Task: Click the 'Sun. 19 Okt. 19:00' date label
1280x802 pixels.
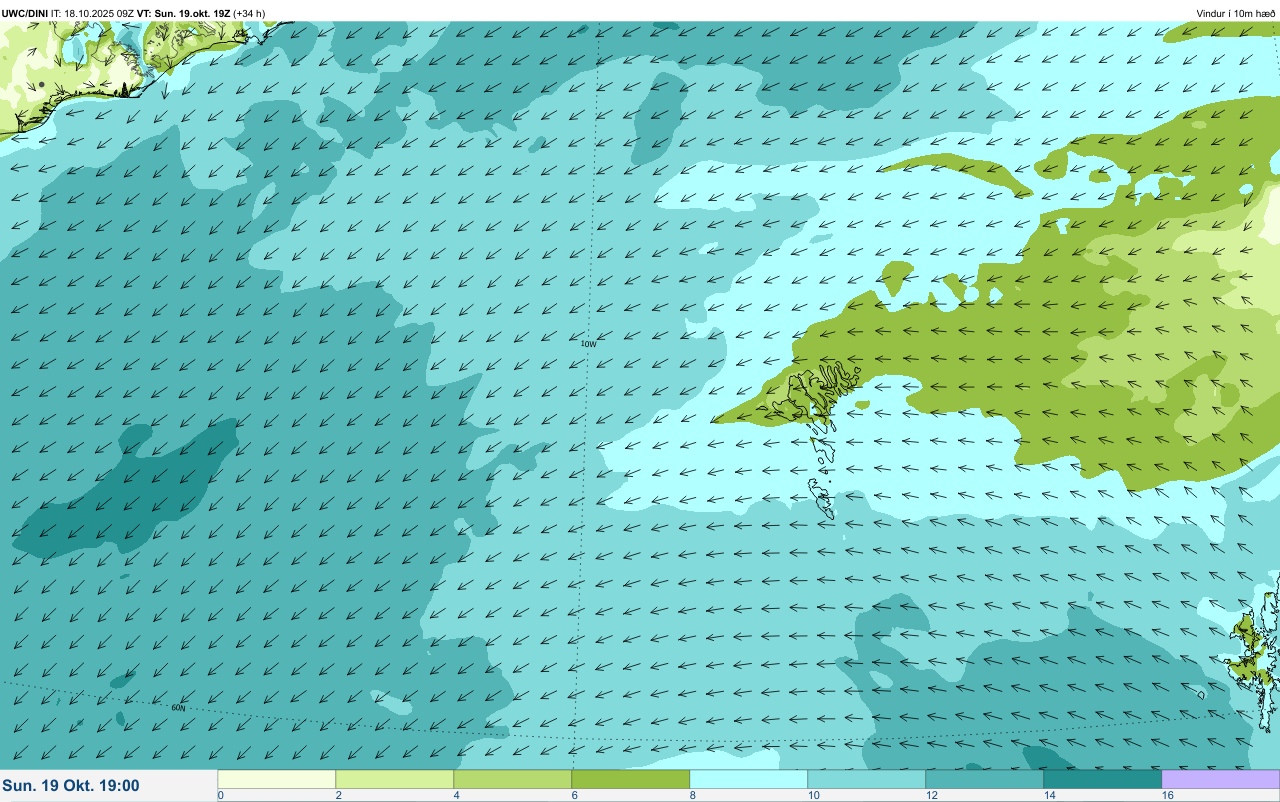Action: (71, 786)
